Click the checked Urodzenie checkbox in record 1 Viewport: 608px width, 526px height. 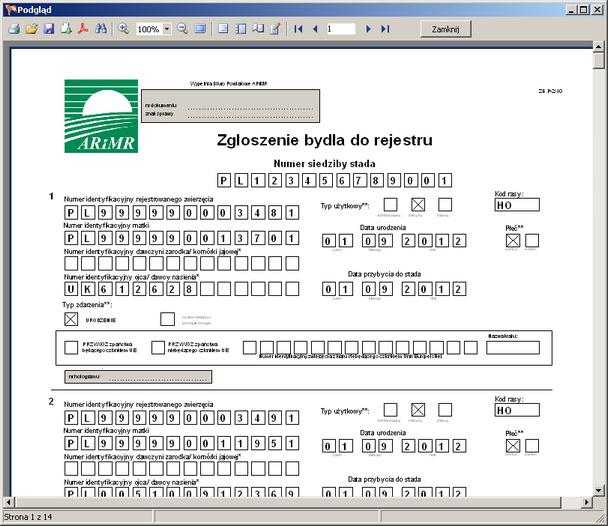pos(71,319)
